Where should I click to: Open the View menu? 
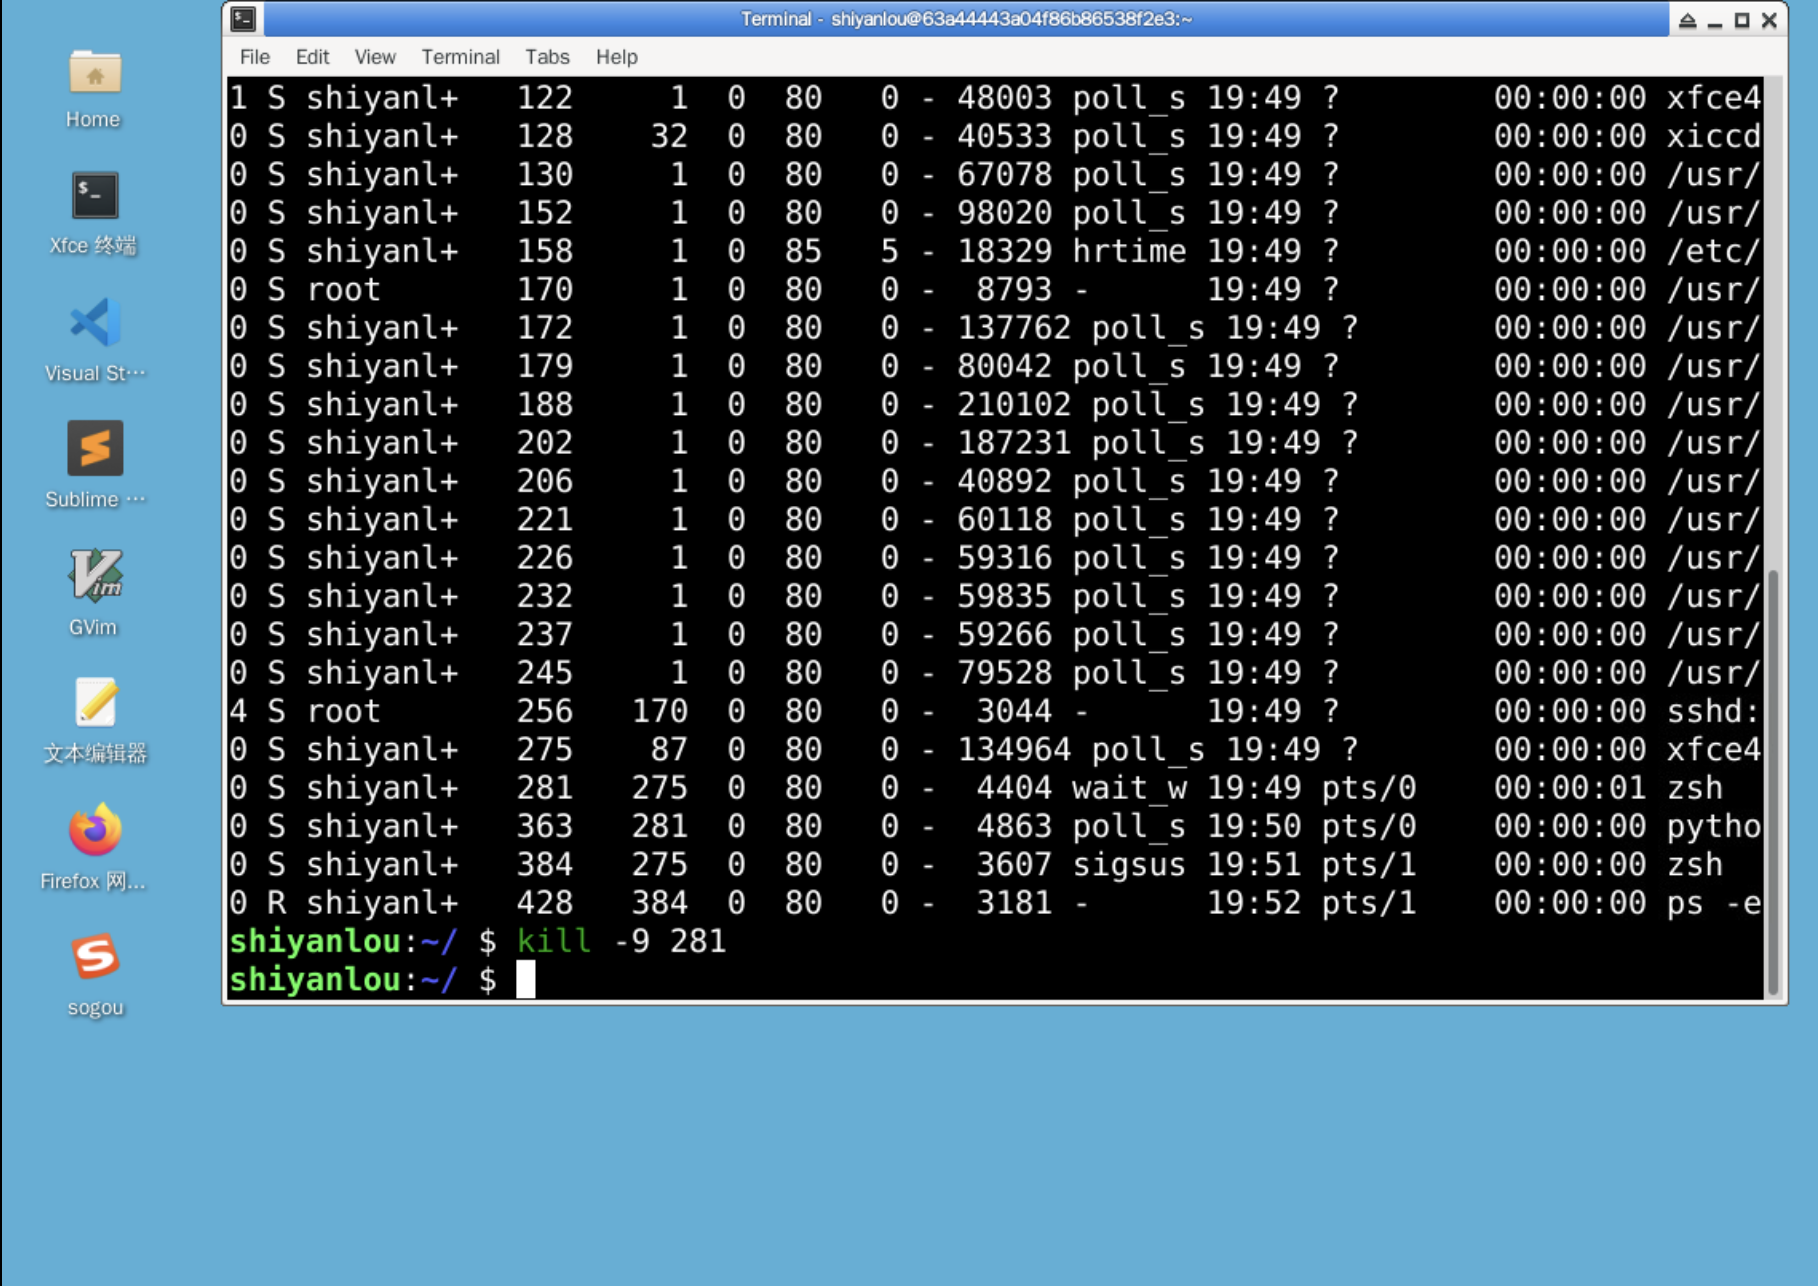click(x=375, y=57)
